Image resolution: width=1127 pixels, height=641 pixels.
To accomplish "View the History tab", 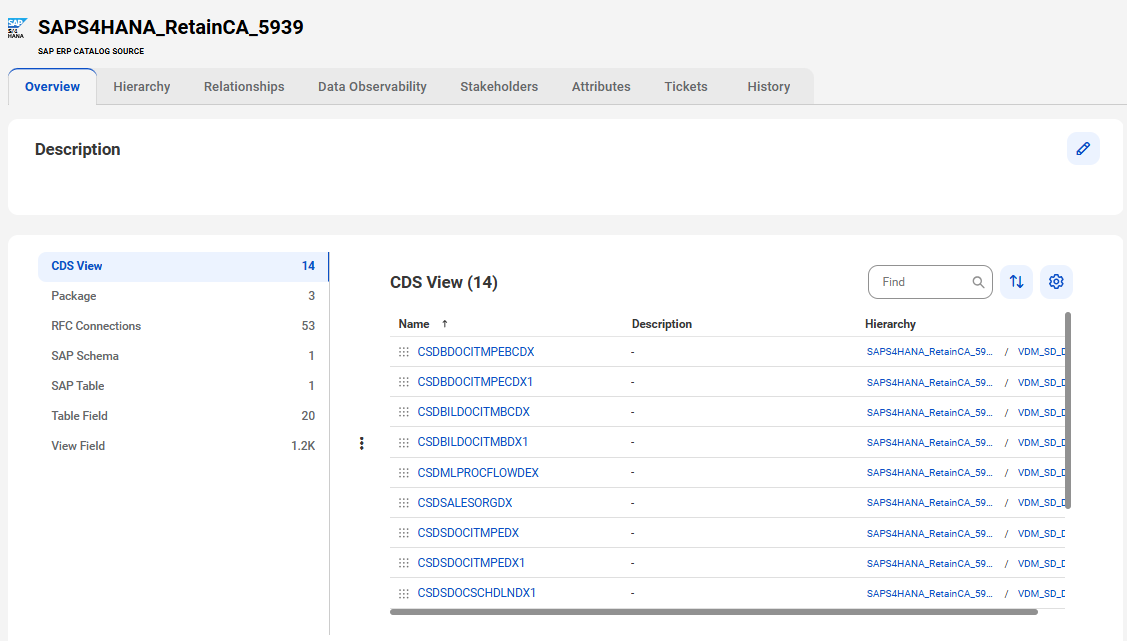I will pyautogui.click(x=768, y=86).
